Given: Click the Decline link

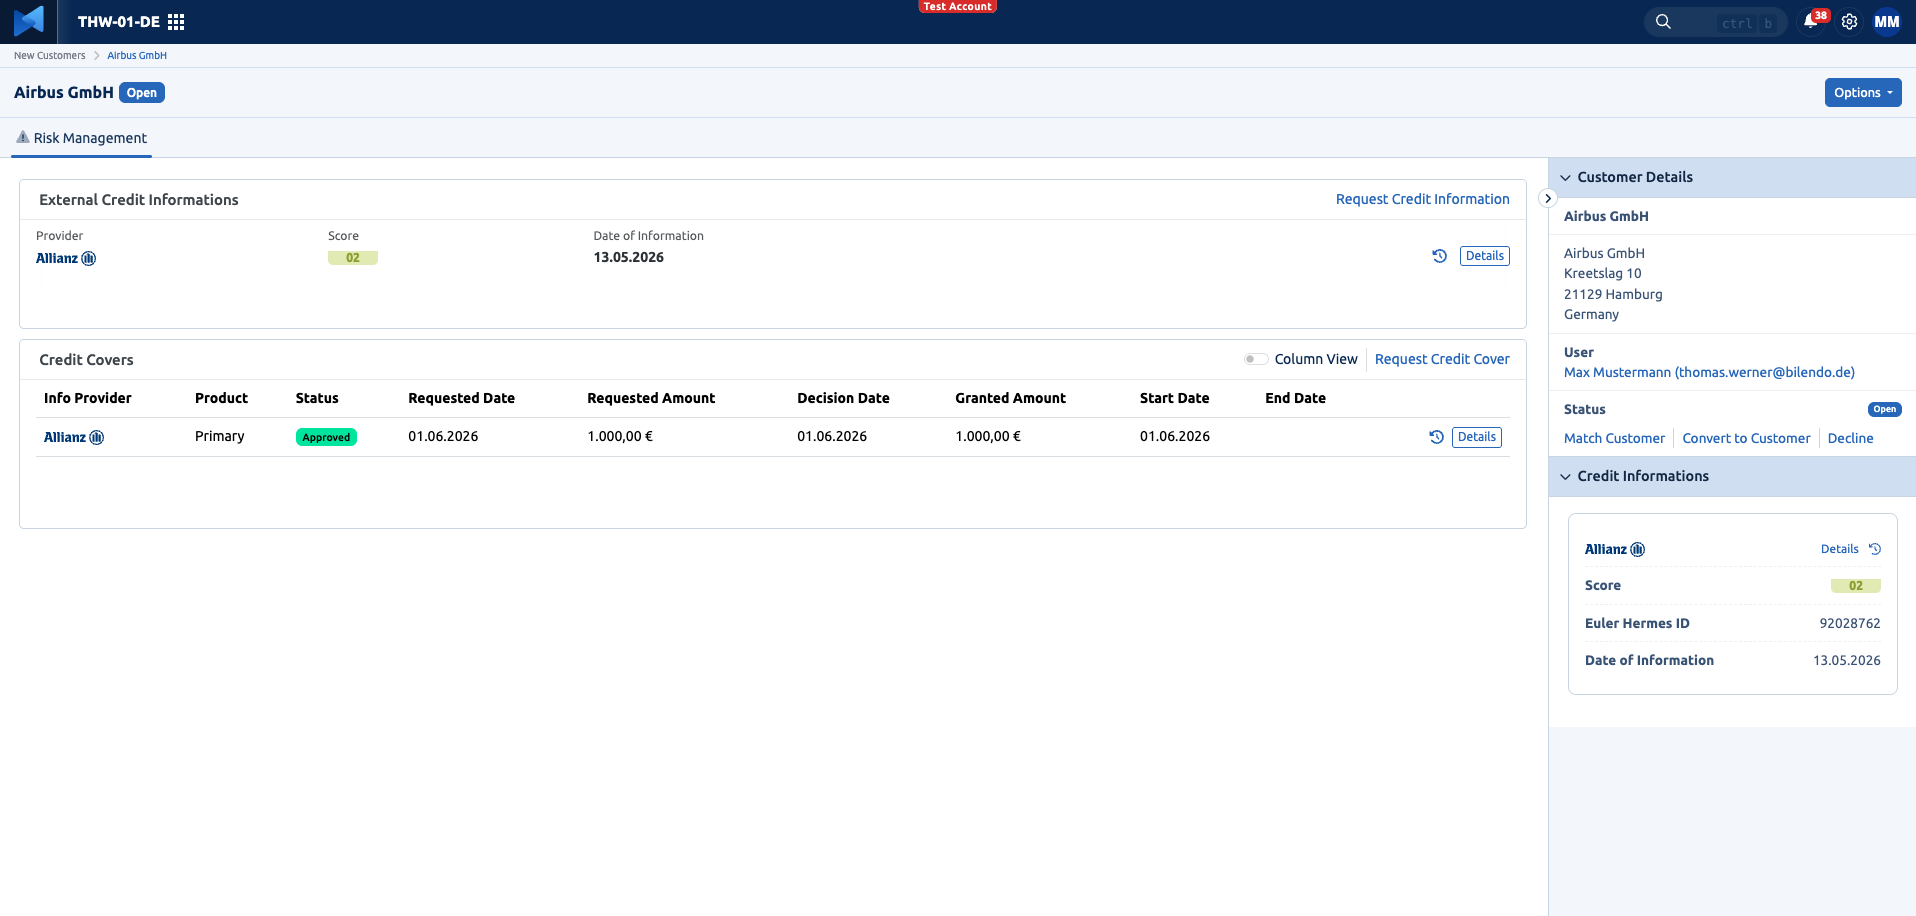Looking at the screenshot, I should pos(1851,438).
